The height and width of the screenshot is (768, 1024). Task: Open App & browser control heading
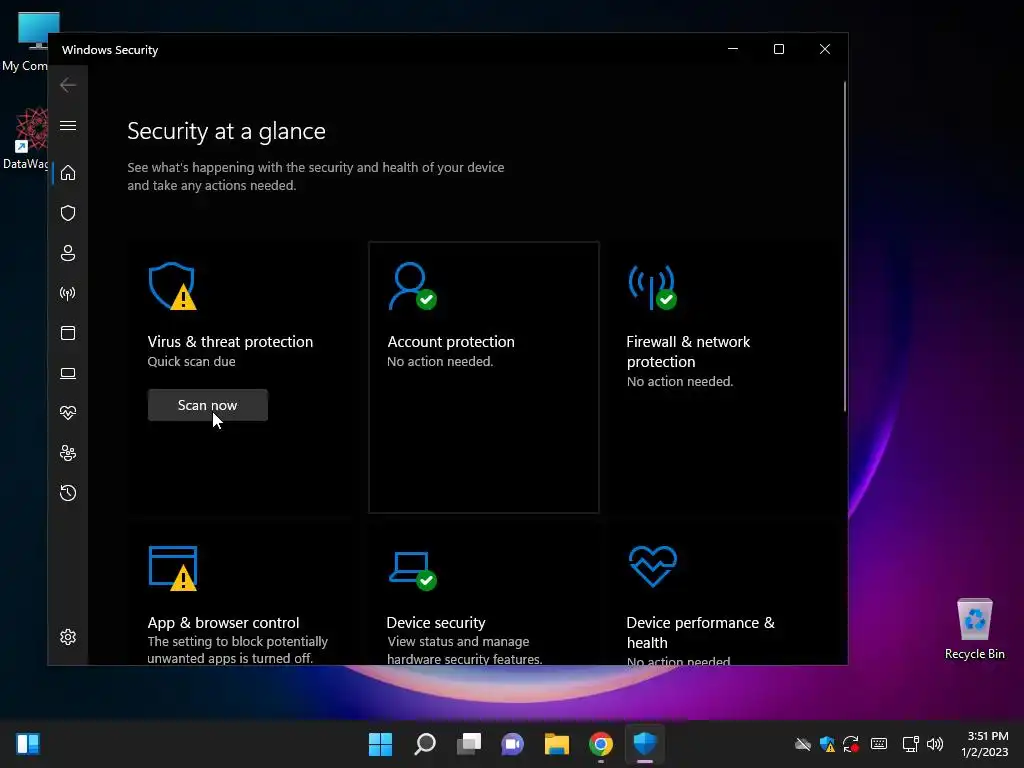click(x=223, y=622)
